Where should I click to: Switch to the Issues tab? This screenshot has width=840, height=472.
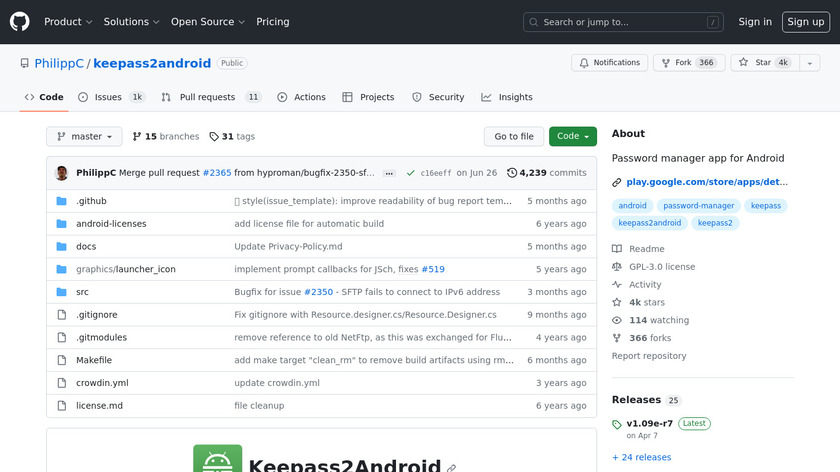[111, 97]
